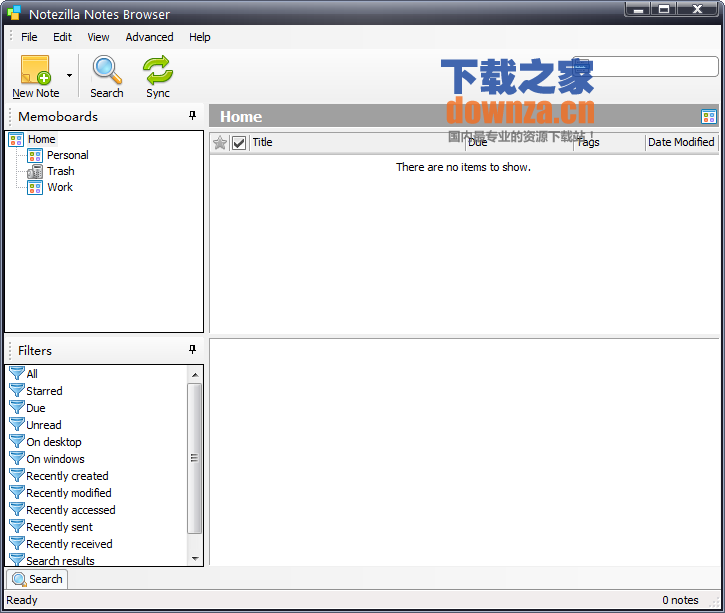
Task: Apply the On windows filter
Action: pos(55,459)
